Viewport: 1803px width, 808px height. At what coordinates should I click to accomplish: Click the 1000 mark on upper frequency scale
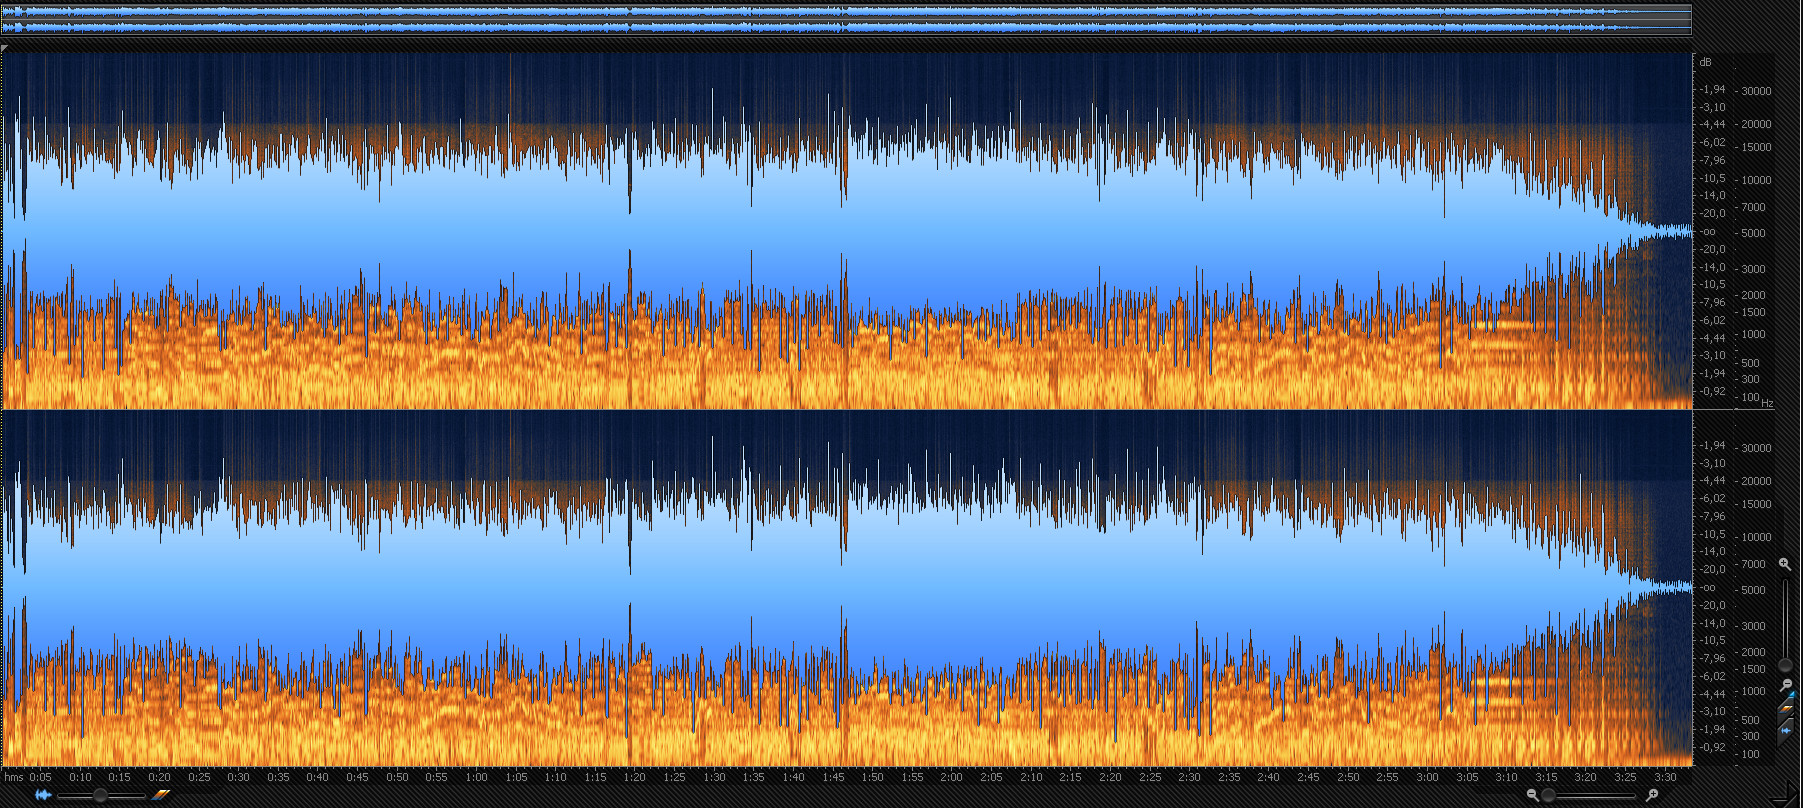click(x=1753, y=334)
